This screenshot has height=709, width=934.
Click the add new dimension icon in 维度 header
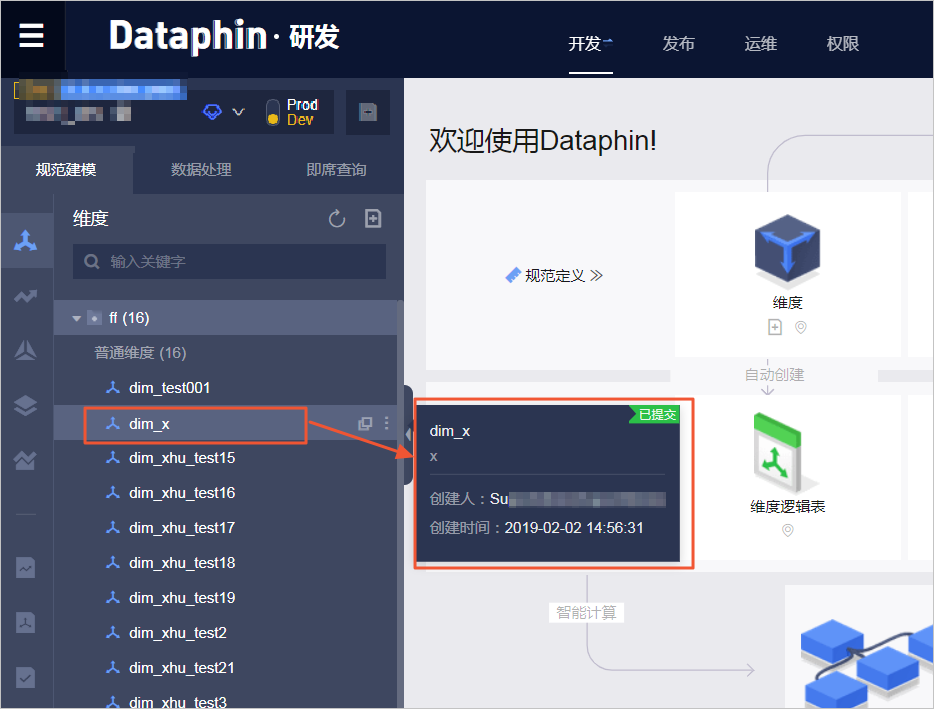(x=373, y=219)
